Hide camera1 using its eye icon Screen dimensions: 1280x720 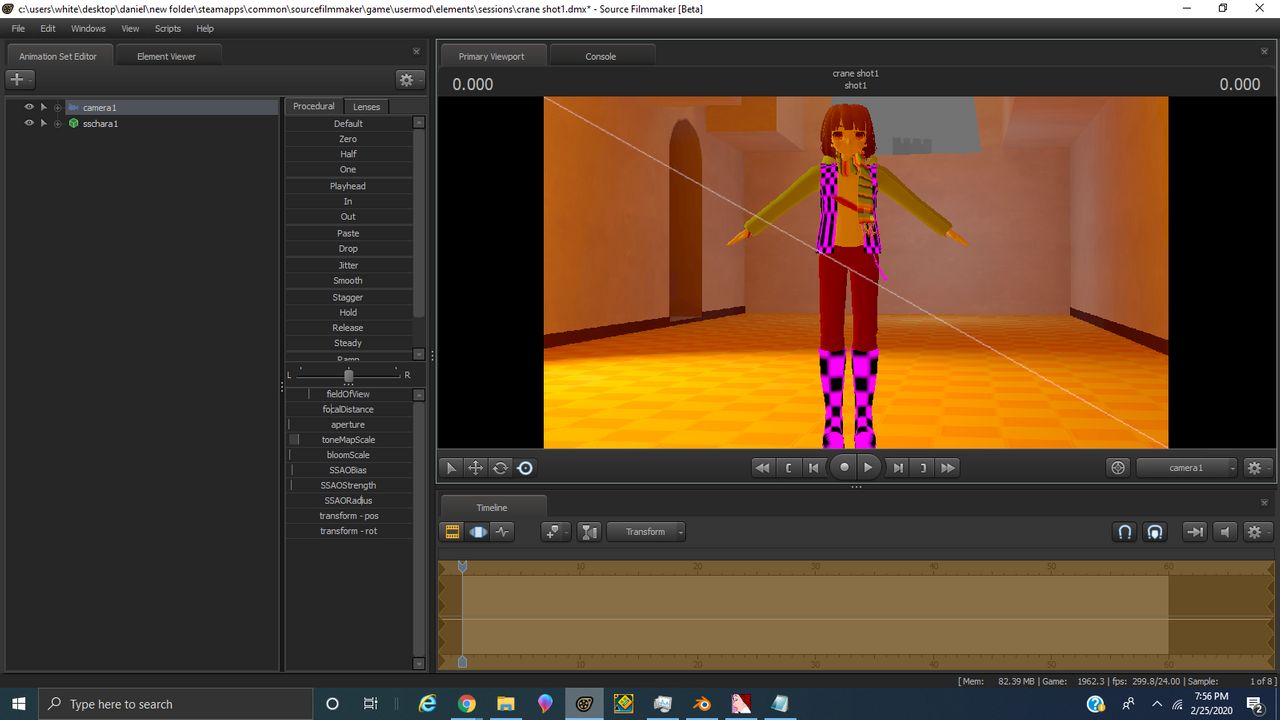(29, 107)
